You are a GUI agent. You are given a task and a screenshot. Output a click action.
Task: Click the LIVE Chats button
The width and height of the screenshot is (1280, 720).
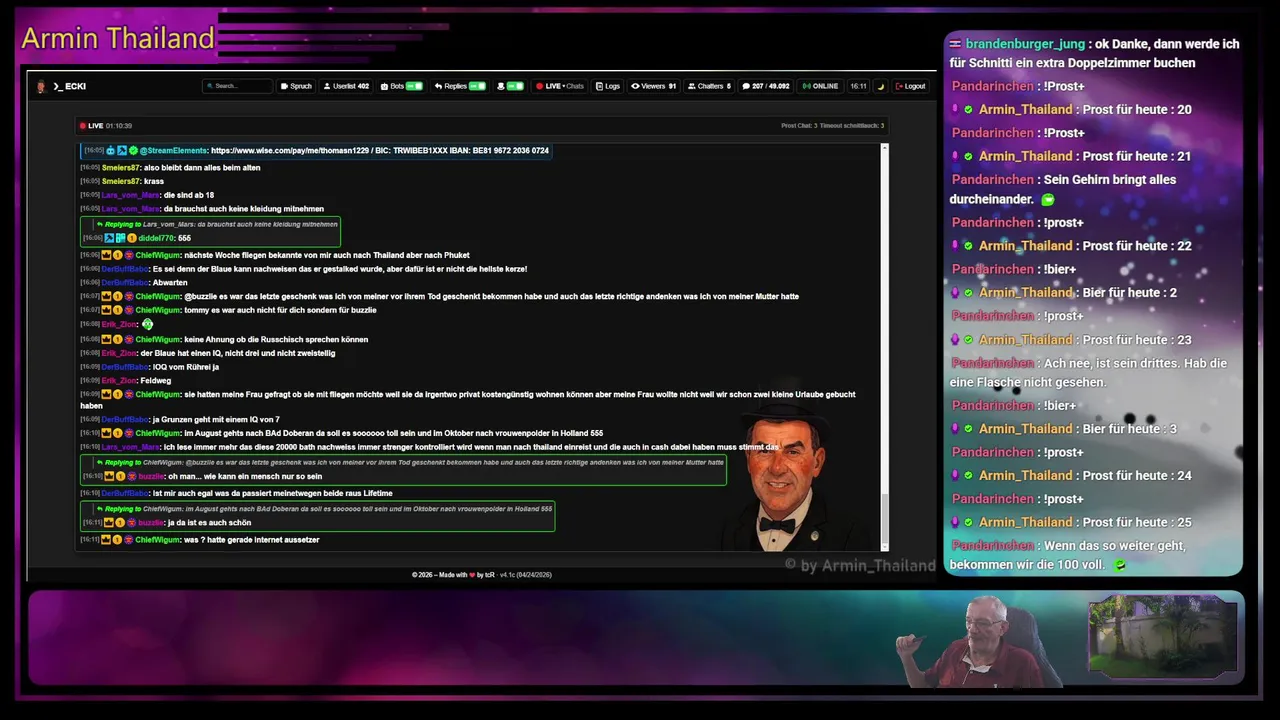coord(560,86)
